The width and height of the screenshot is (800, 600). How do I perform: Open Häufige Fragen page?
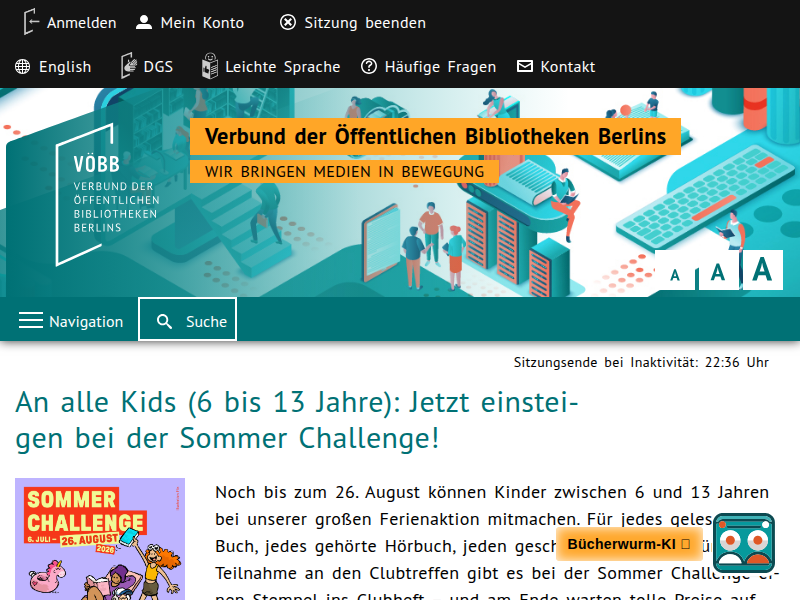point(440,67)
